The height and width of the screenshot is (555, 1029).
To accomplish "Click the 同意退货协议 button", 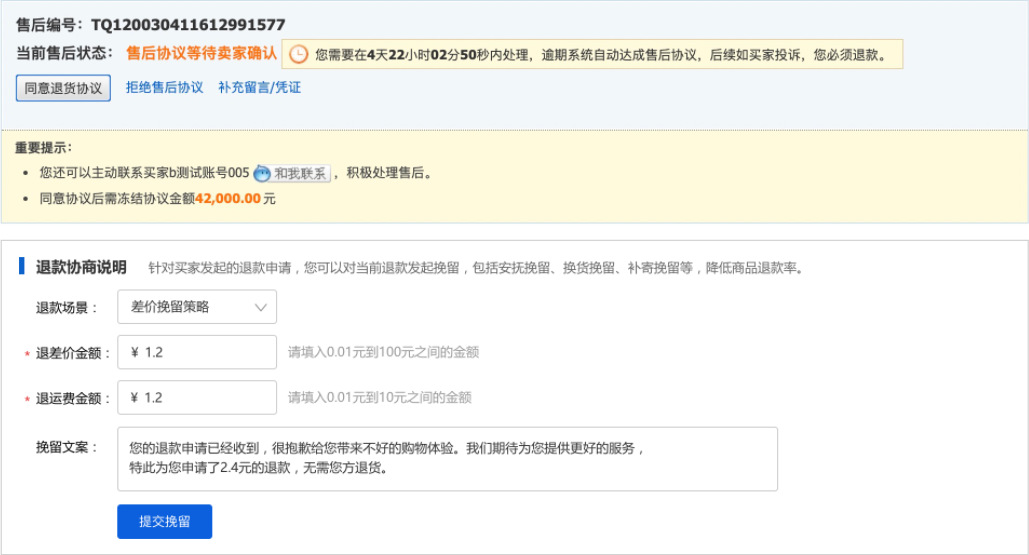I will pos(63,88).
